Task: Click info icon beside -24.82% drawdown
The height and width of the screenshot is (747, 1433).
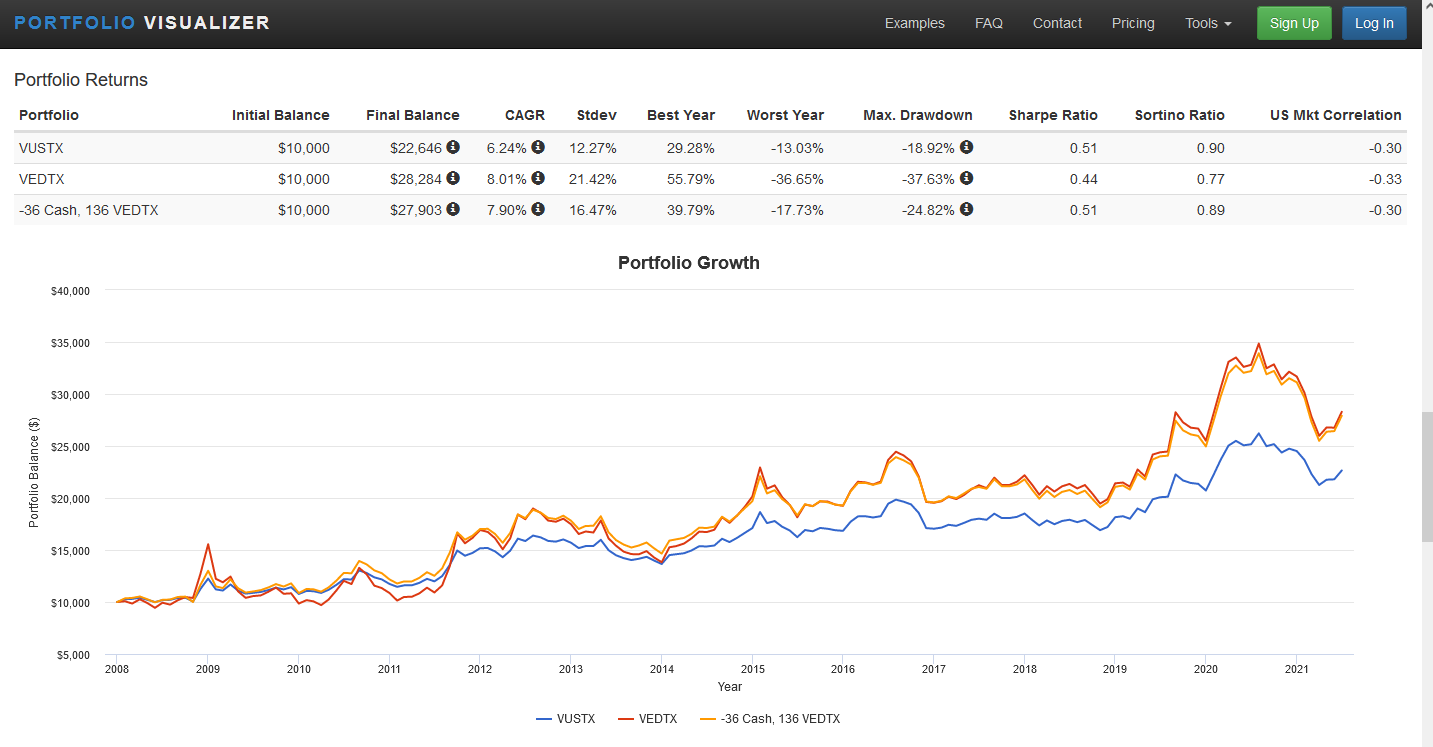Action: pos(966,209)
